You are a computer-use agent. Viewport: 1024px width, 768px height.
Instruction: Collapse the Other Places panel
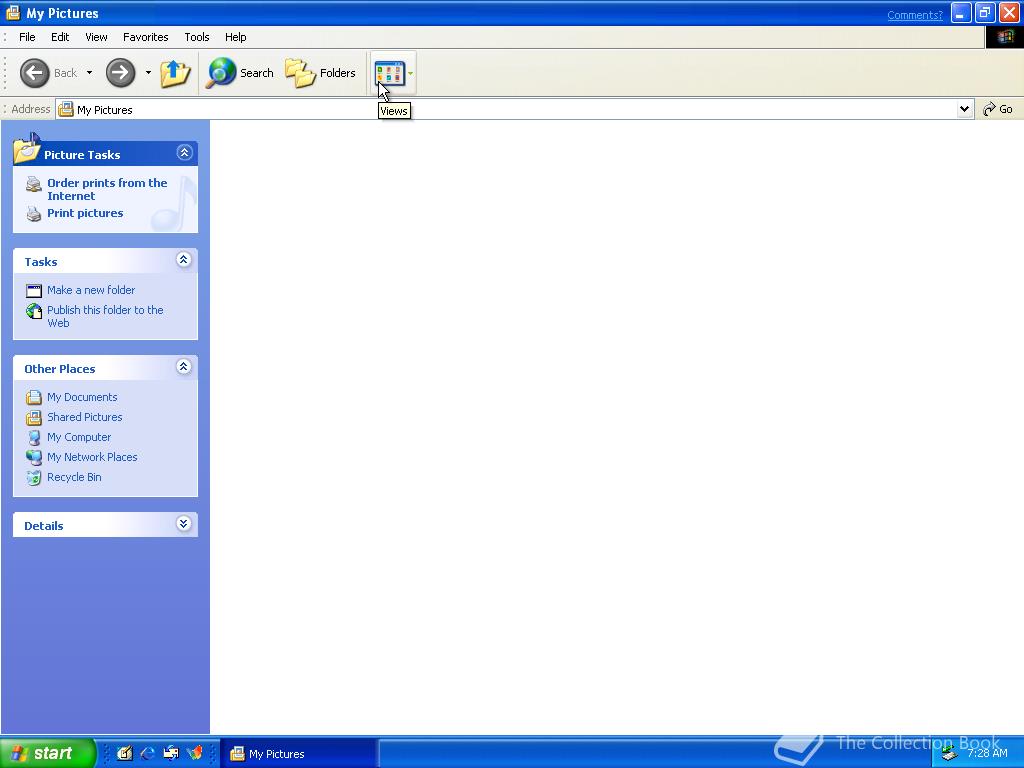(184, 367)
